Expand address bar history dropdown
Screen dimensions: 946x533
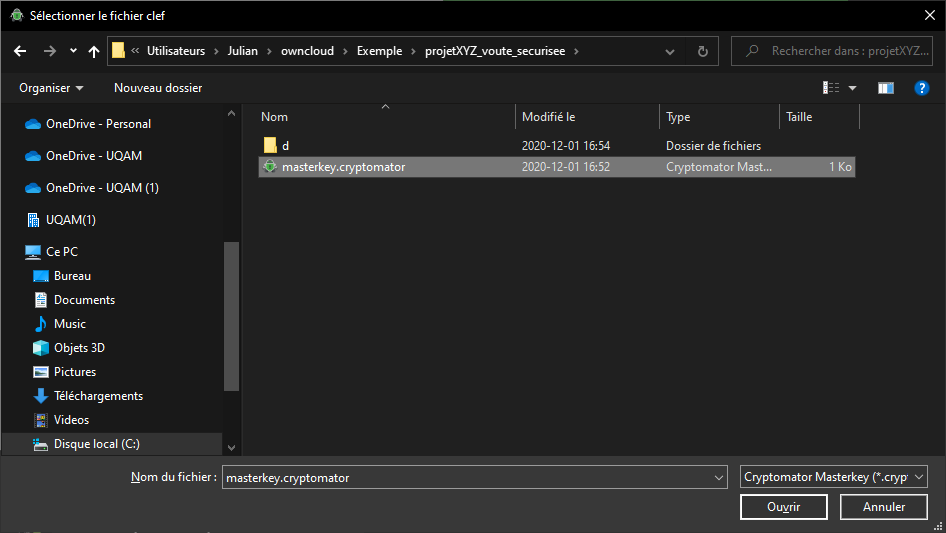click(670, 51)
